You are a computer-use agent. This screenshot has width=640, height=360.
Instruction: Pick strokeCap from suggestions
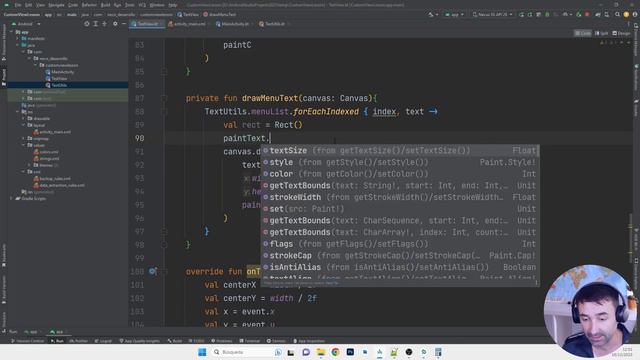click(x=400, y=256)
